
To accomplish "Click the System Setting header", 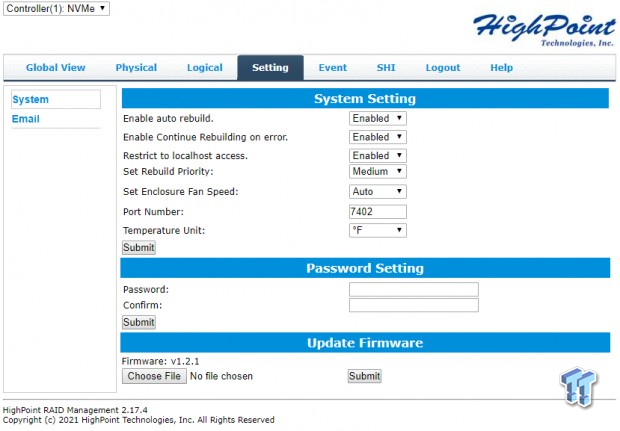I will (365, 98).
